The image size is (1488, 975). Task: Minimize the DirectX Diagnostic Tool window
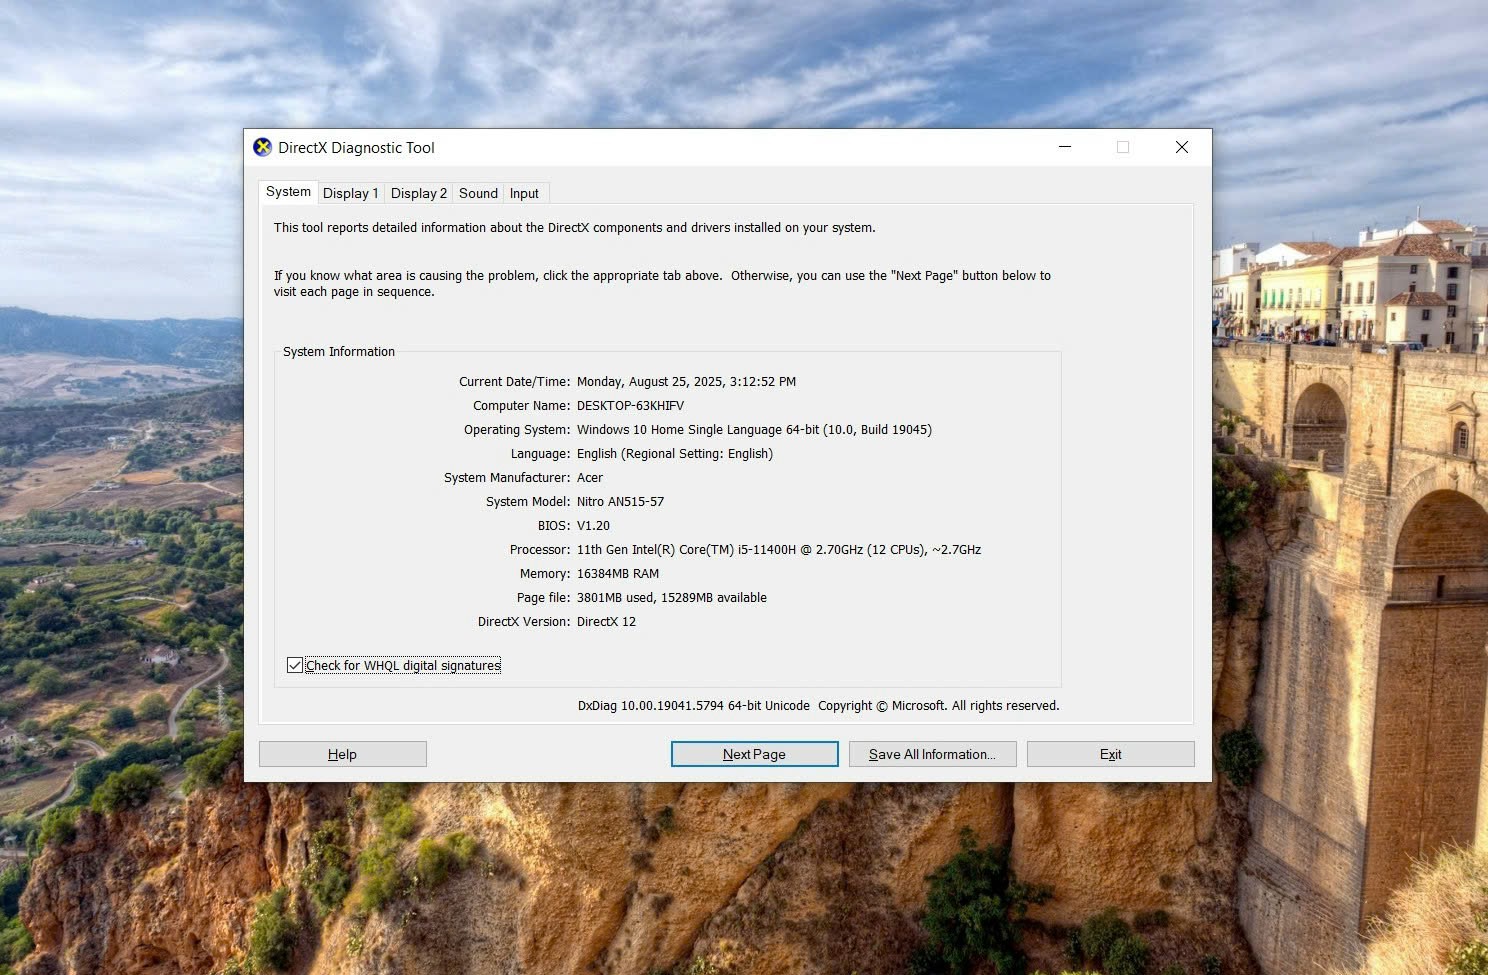1065,147
